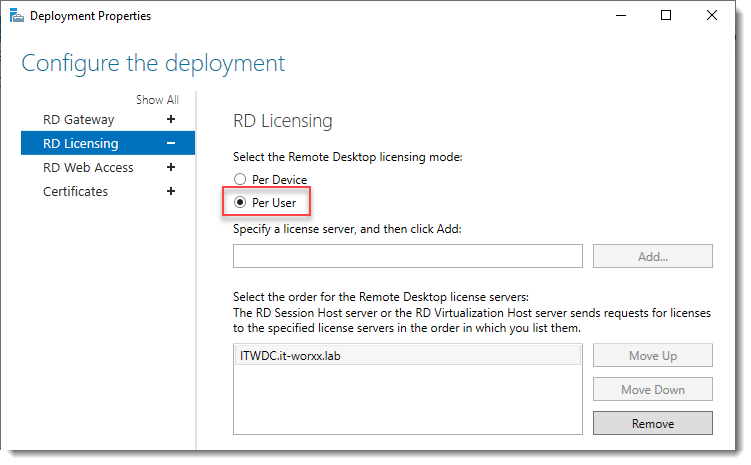Expand the RD Web Access plus sign
The height and width of the screenshot is (465, 751).
tap(171, 167)
